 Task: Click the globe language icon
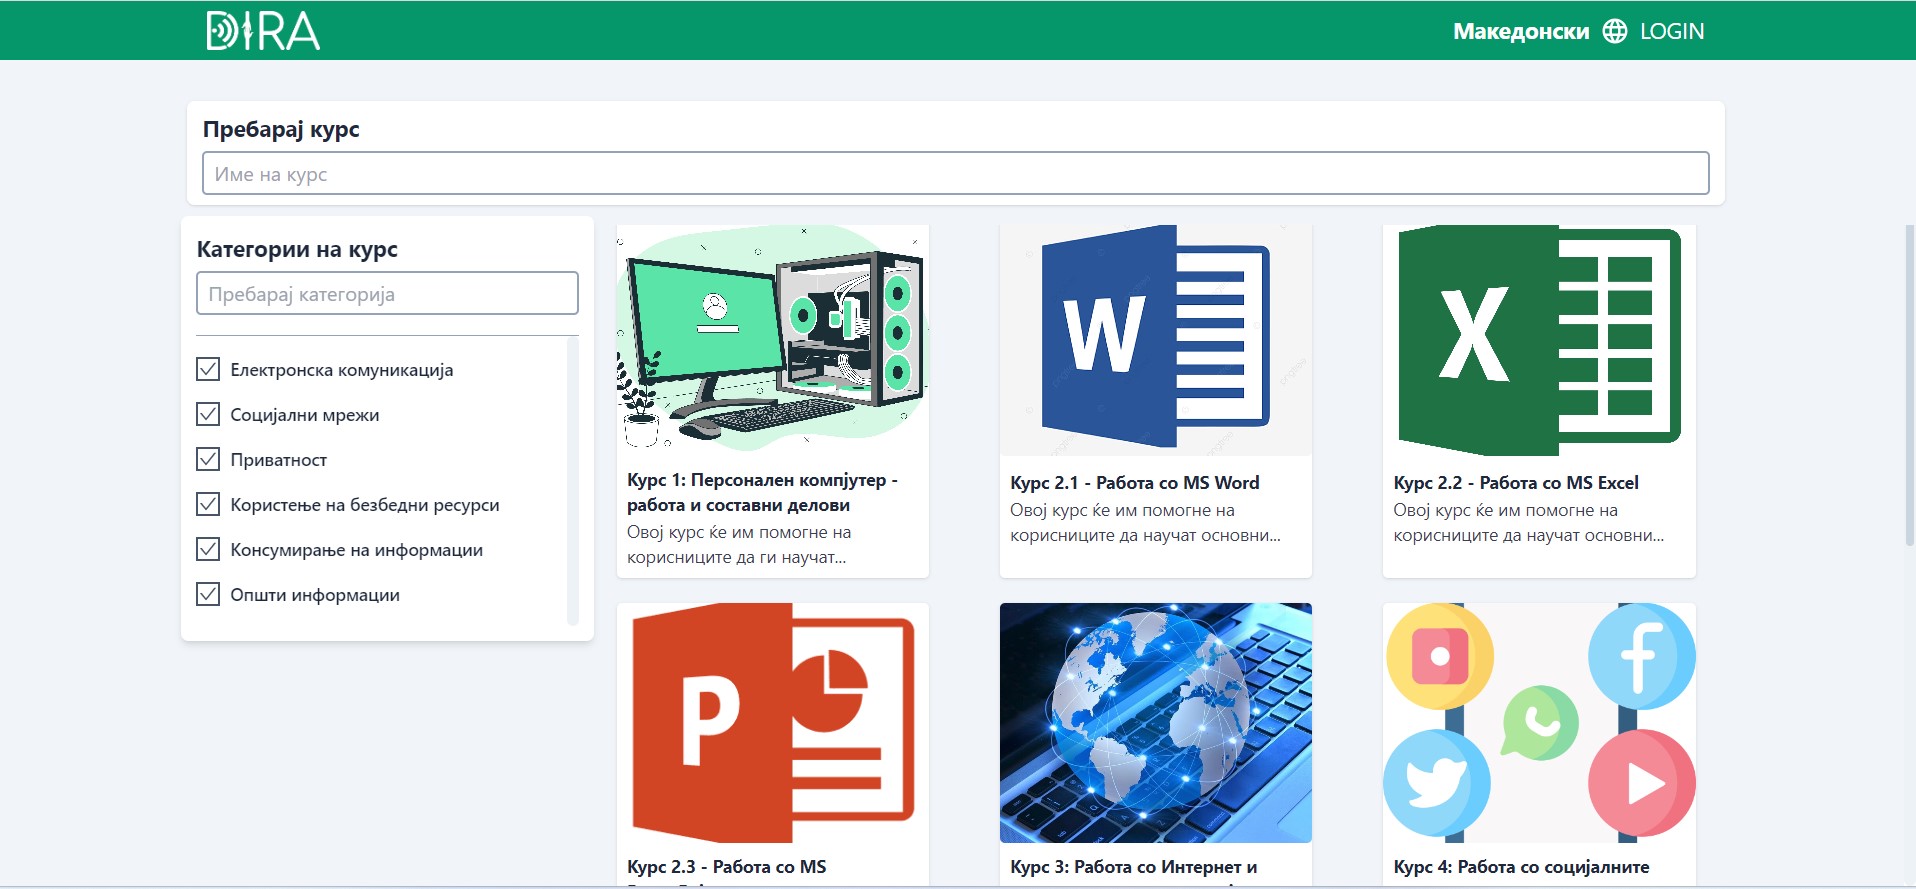(1614, 31)
